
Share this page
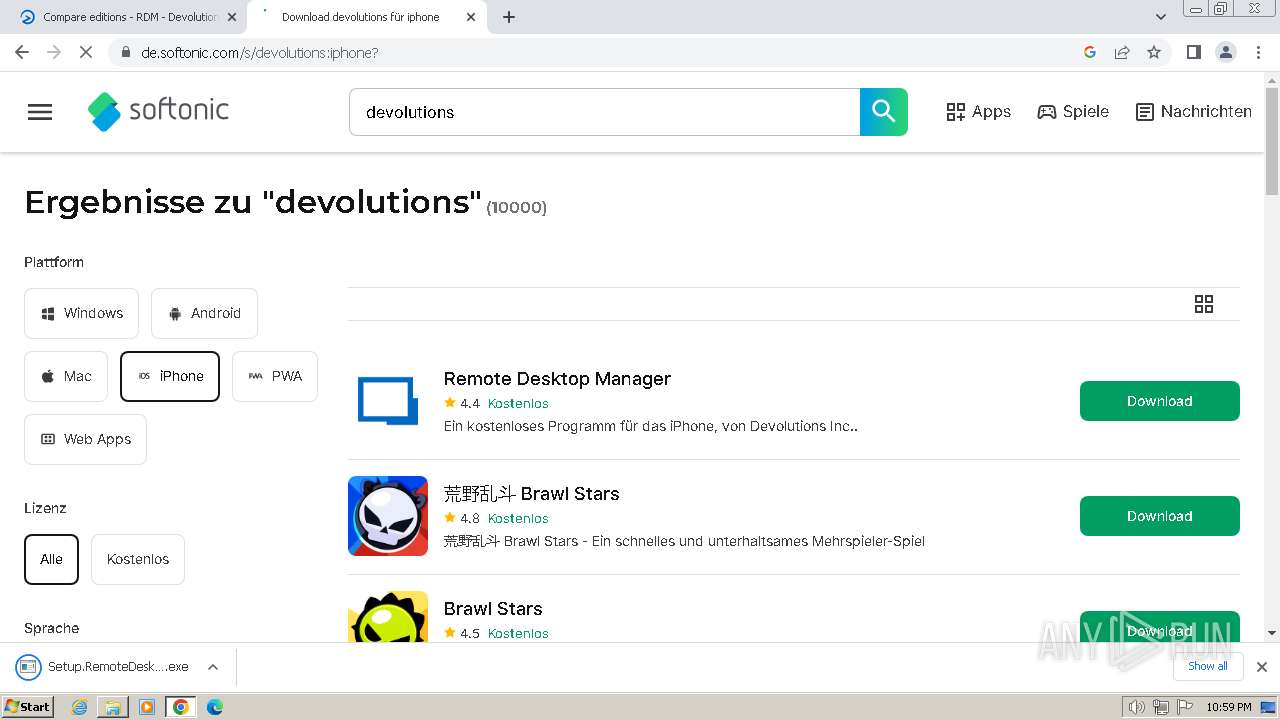coord(1122,52)
